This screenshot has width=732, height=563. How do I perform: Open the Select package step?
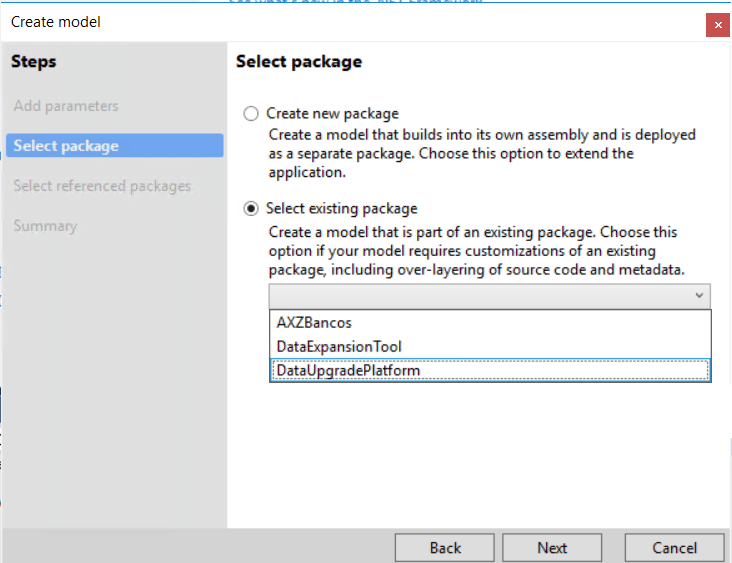click(66, 146)
